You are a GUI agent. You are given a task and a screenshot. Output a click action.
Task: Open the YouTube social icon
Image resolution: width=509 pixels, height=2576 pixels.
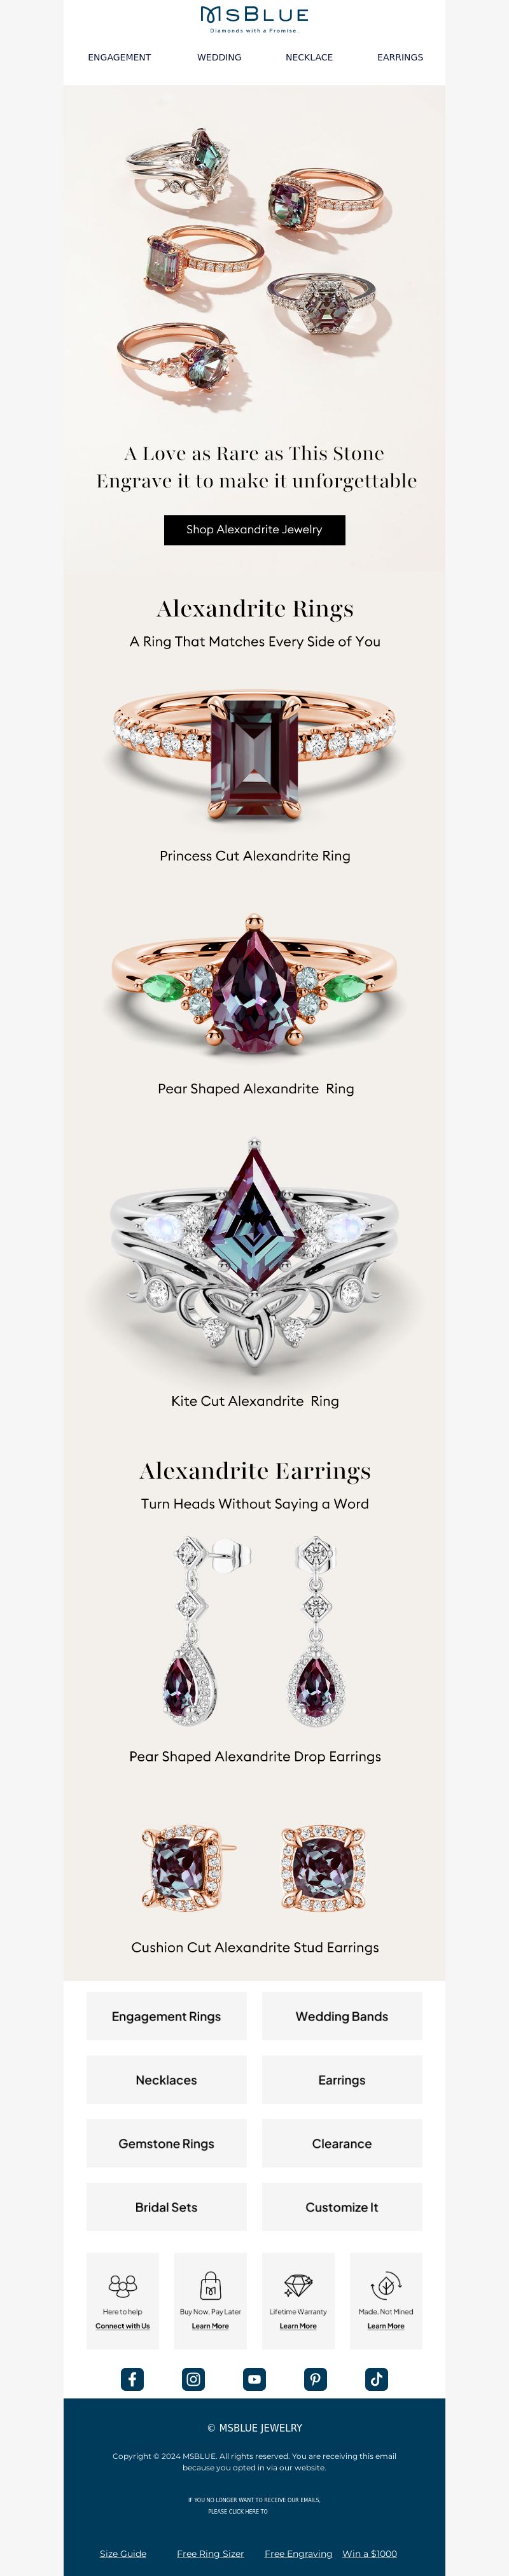[254, 2379]
